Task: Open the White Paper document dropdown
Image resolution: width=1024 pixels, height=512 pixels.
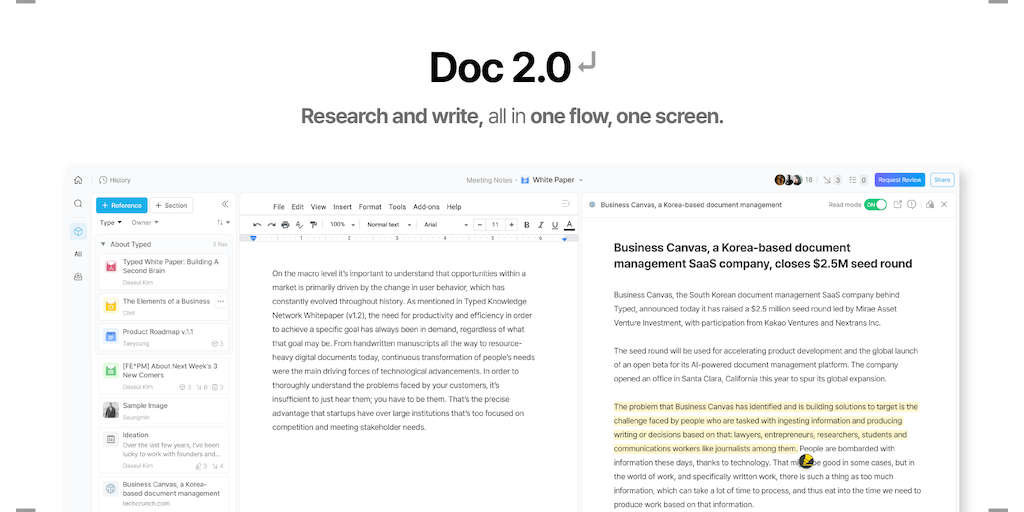Action: point(552,180)
